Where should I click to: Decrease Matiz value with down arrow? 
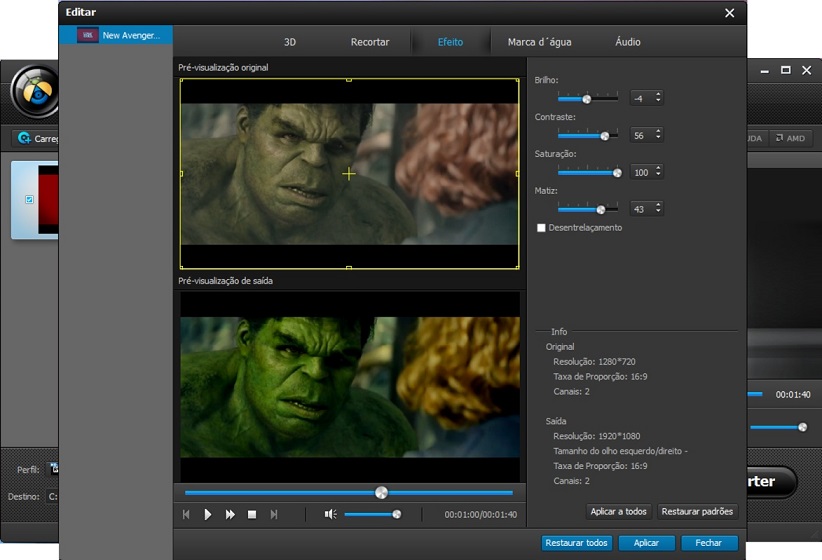click(x=658, y=211)
